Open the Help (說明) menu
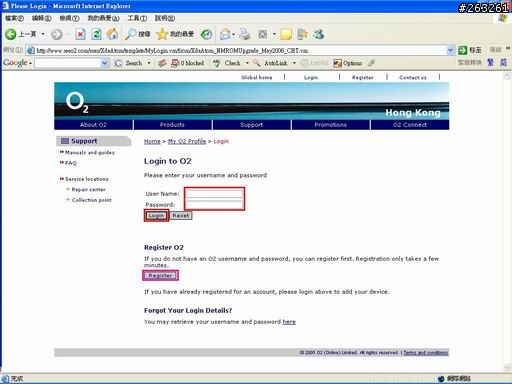This screenshot has height=384, width=512. coord(165,18)
